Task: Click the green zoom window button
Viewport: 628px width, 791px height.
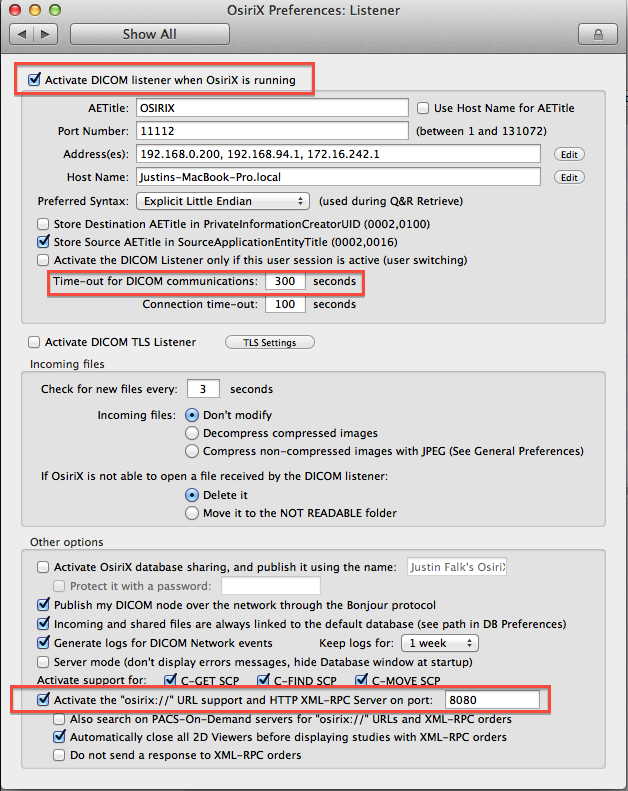Action: point(55,10)
